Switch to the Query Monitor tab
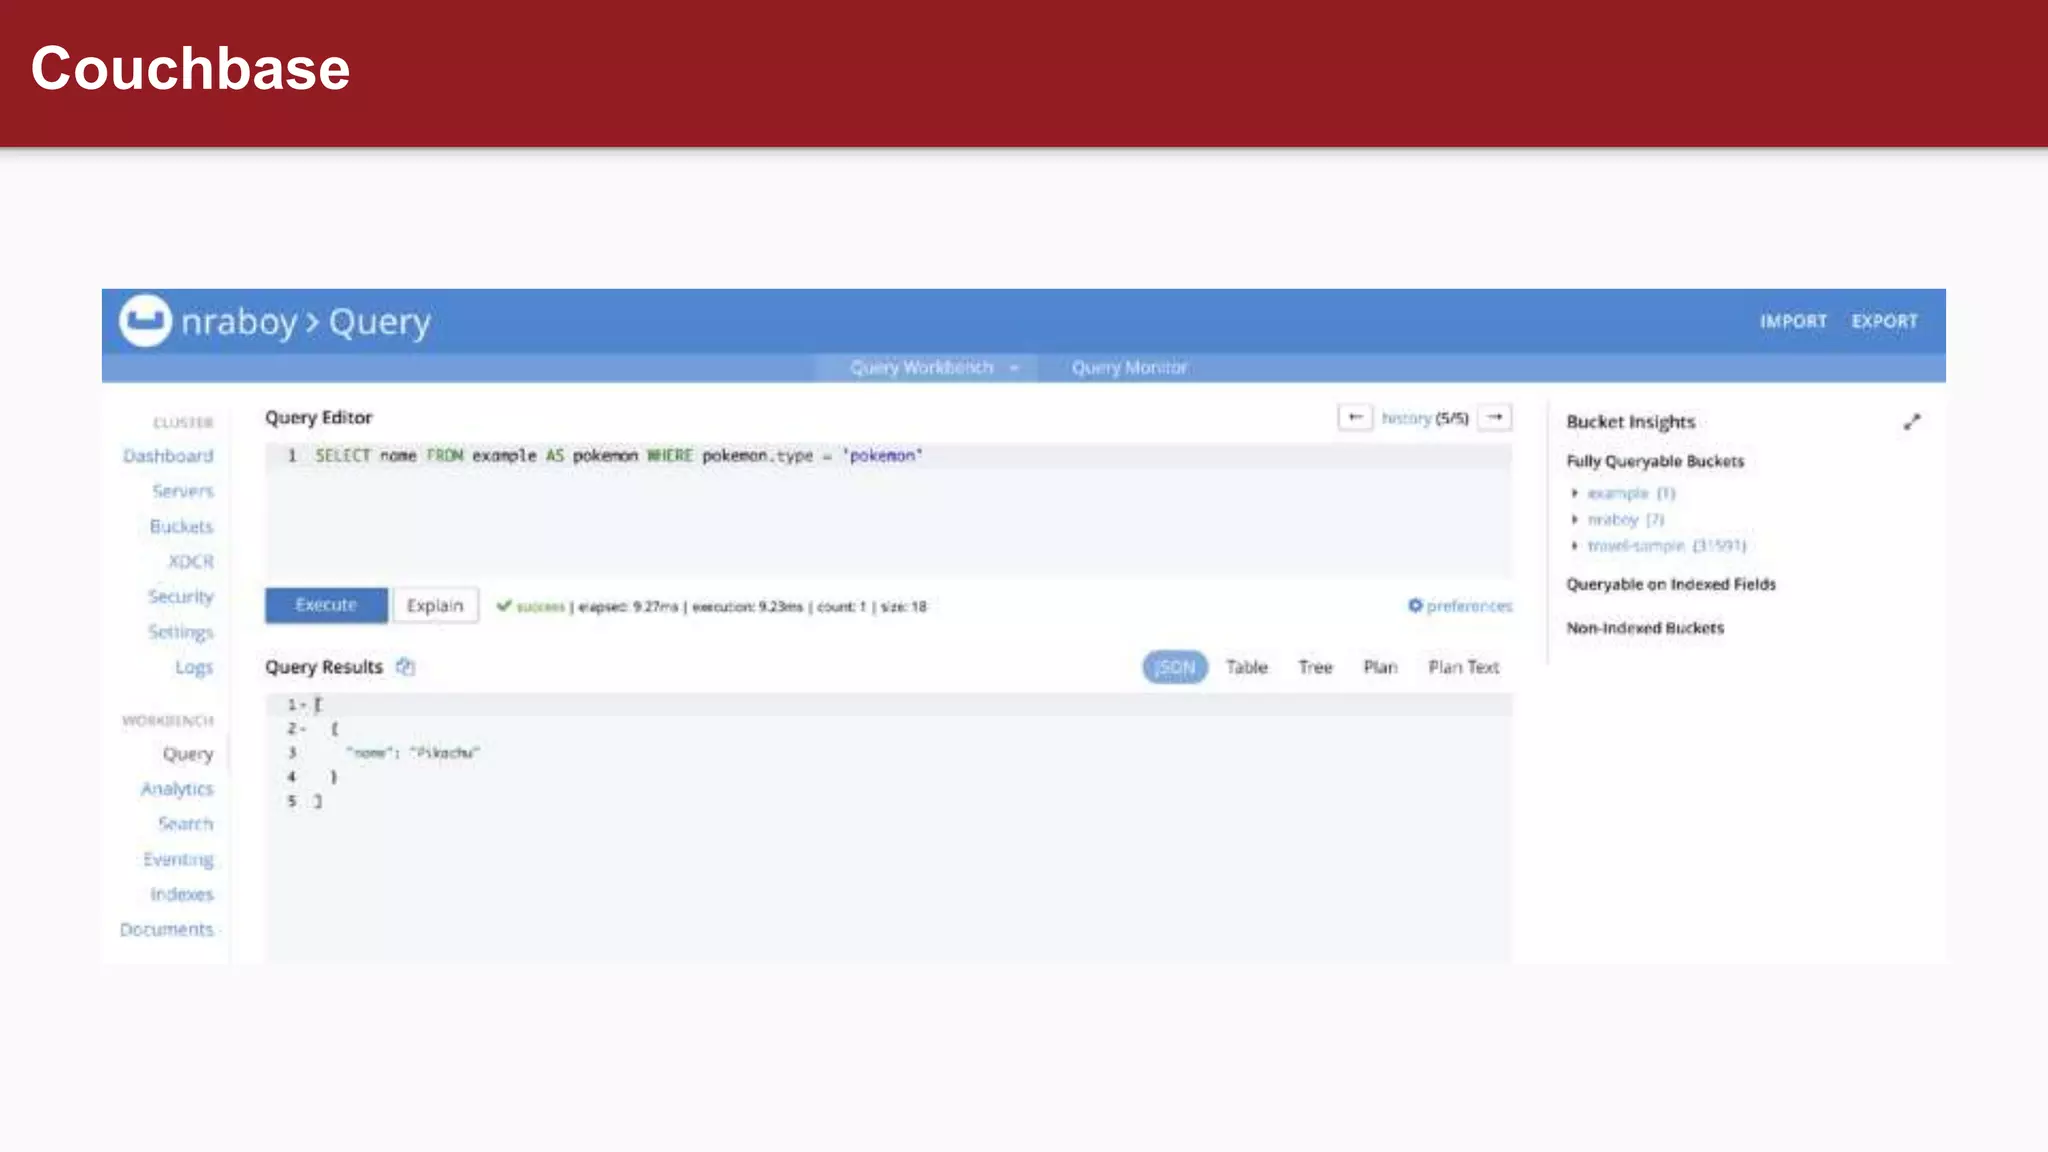The width and height of the screenshot is (2048, 1152). [x=1129, y=367]
